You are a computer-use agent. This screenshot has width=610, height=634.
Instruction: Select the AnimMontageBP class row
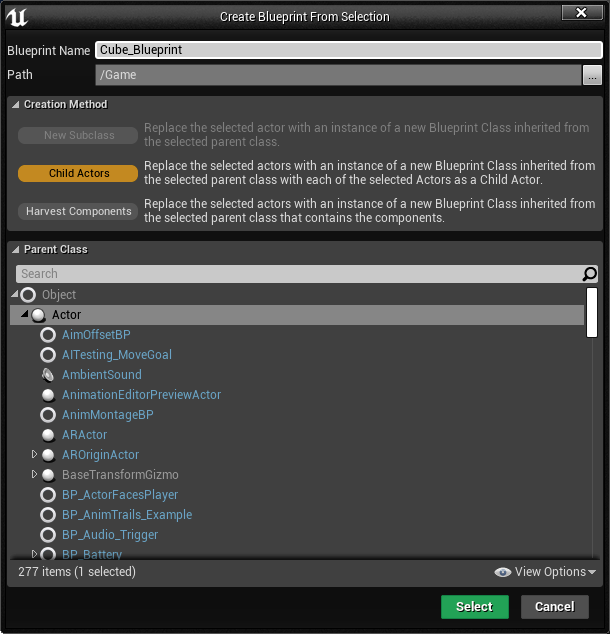(x=297, y=415)
